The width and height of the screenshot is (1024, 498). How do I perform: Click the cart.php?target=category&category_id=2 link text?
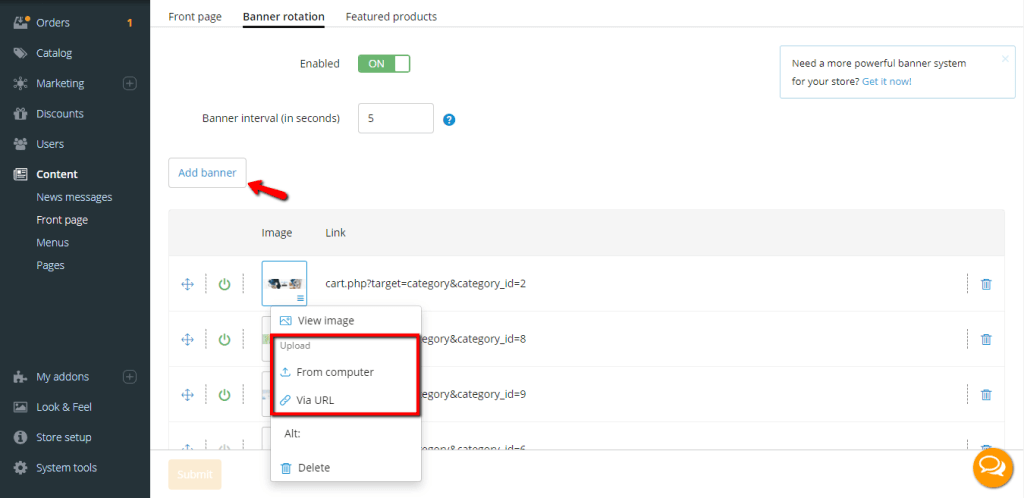pyautogui.click(x=426, y=284)
